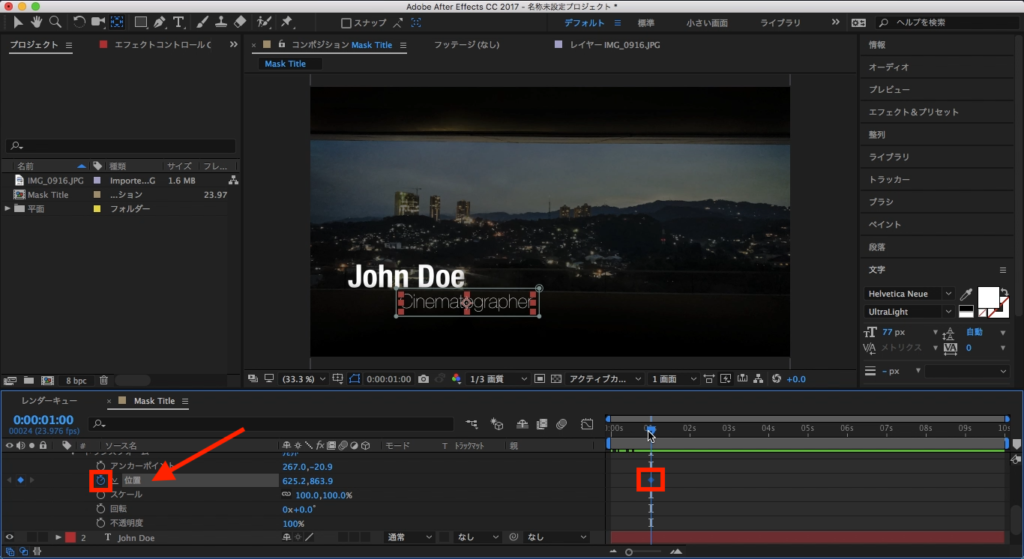Select the Eraser tool

click(240, 22)
